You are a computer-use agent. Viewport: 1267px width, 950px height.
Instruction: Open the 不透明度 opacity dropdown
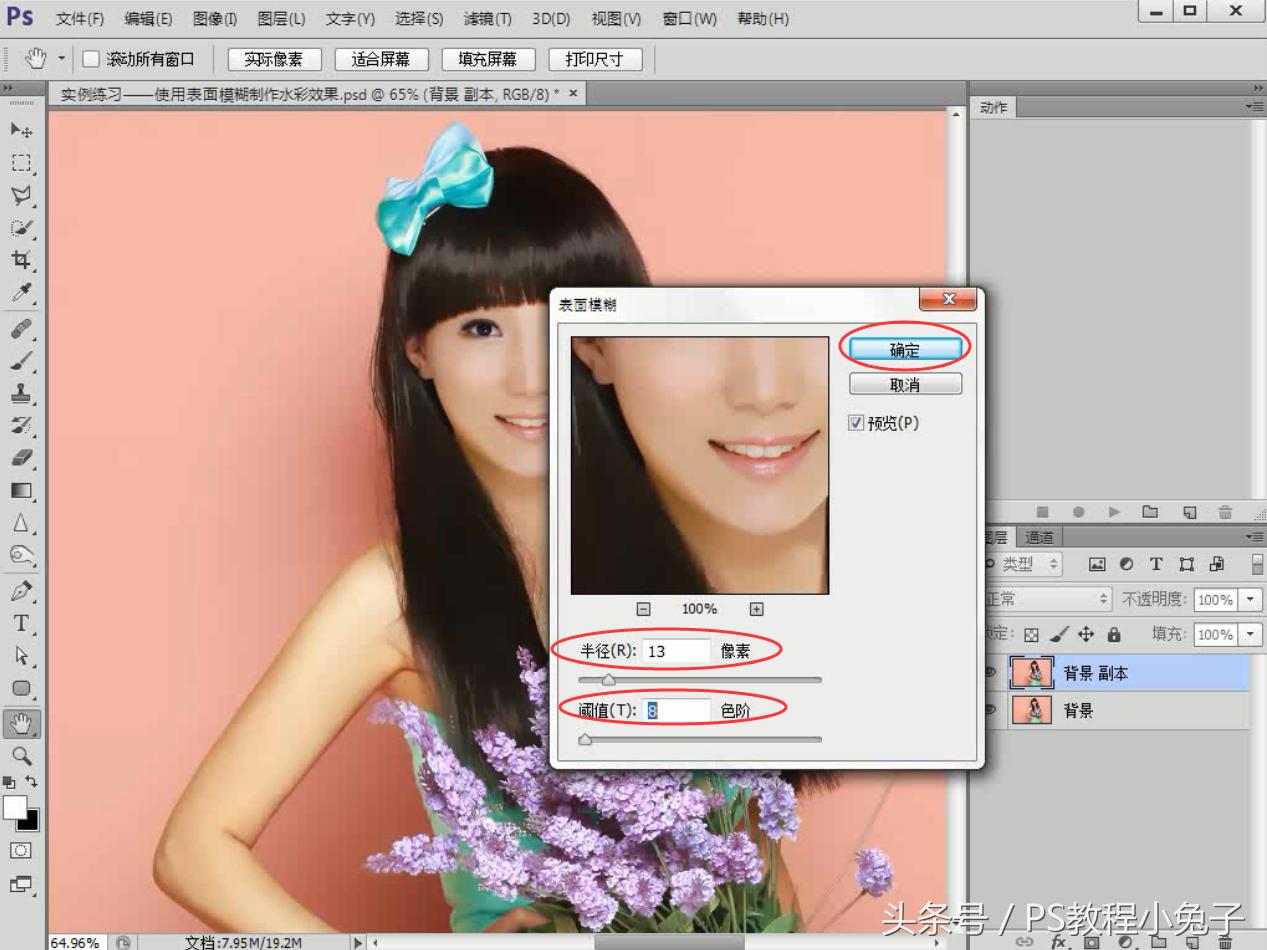(x=1251, y=600)
